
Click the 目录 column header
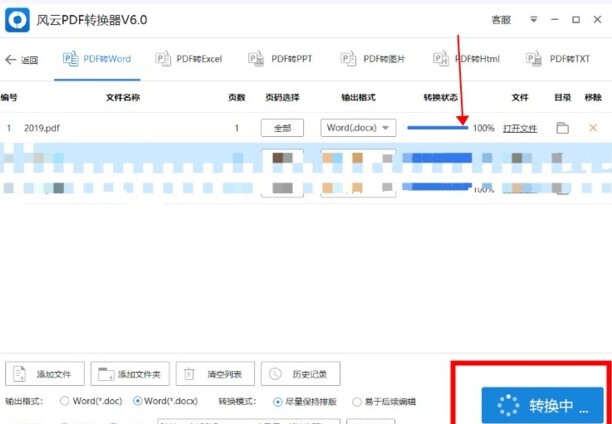[563, 98]
